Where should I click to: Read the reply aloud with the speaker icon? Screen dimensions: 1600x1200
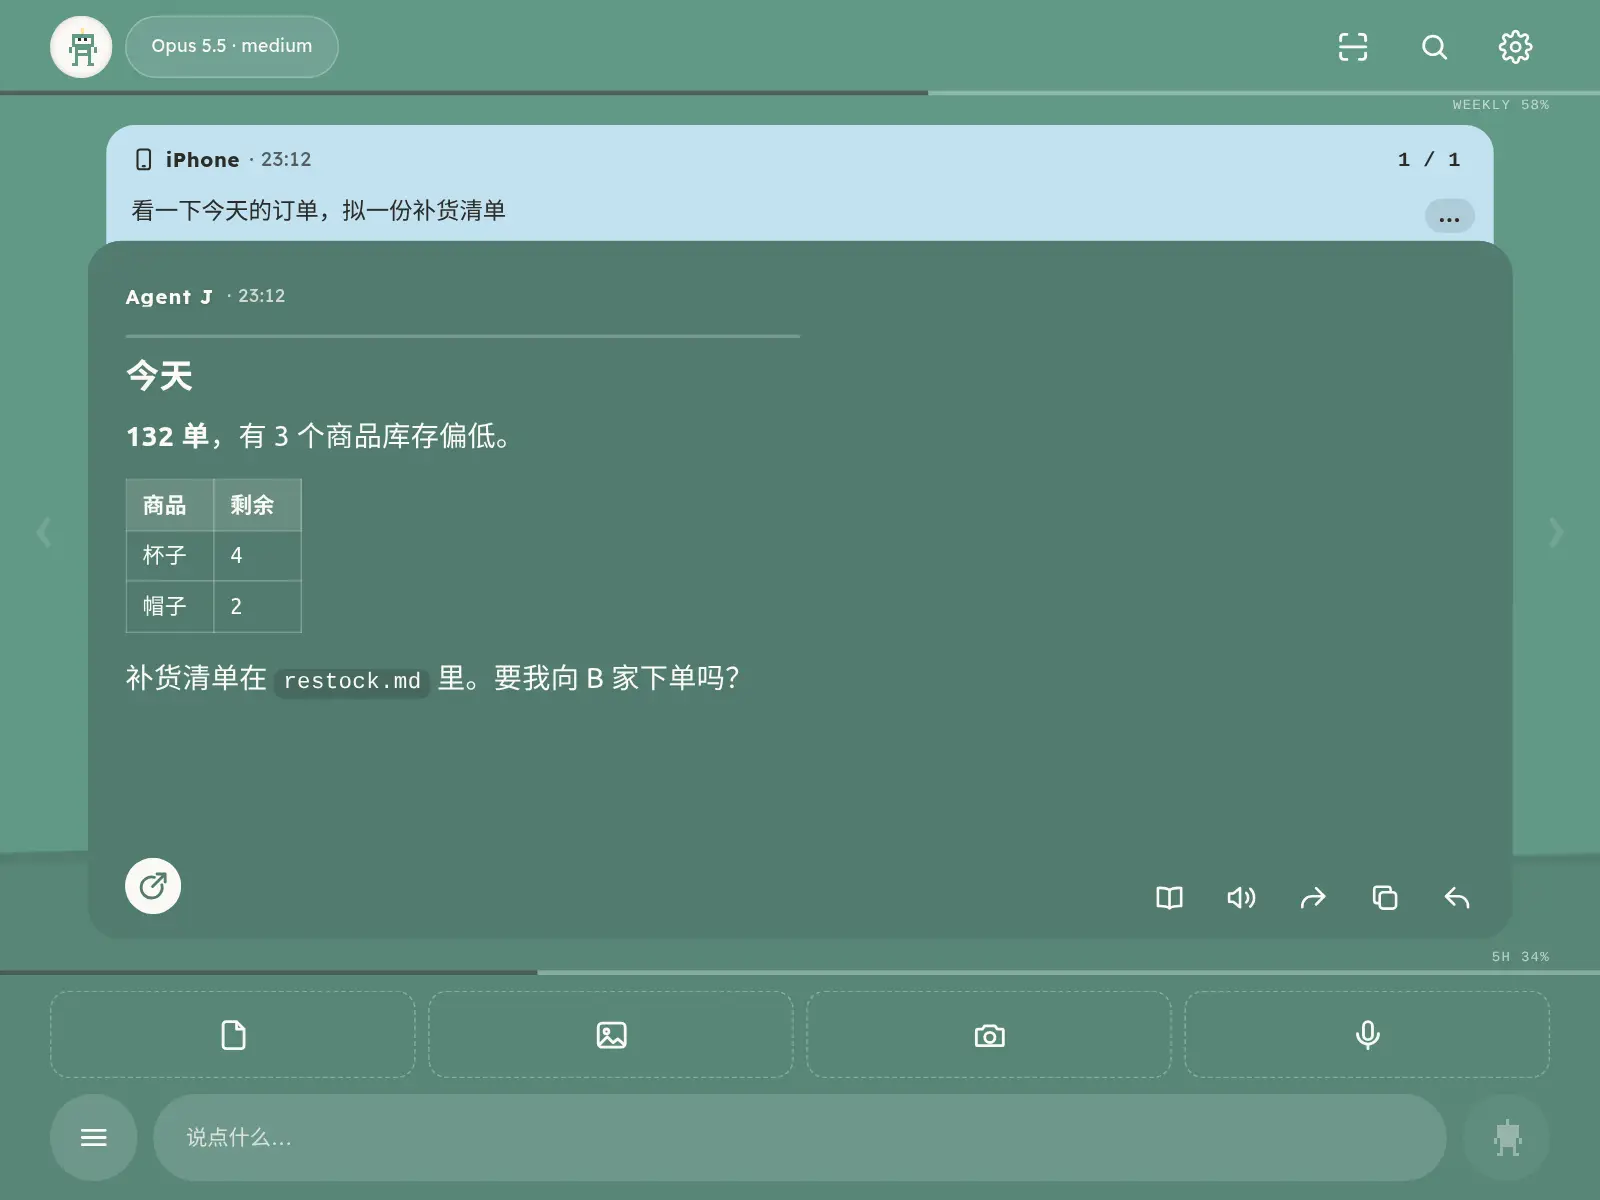[x=1241, y=898]
